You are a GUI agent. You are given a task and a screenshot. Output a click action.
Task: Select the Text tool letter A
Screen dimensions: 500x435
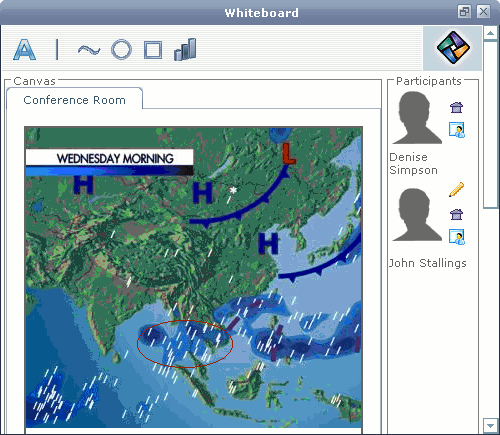25,49
